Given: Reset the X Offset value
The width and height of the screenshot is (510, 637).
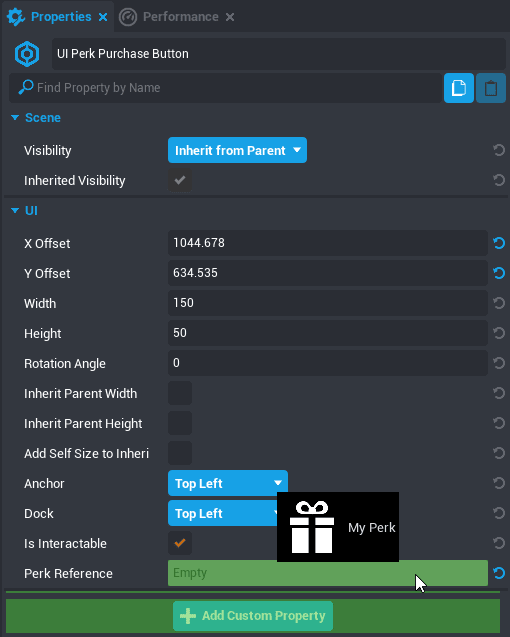Looking at the screenshot, I should [499, 243].
